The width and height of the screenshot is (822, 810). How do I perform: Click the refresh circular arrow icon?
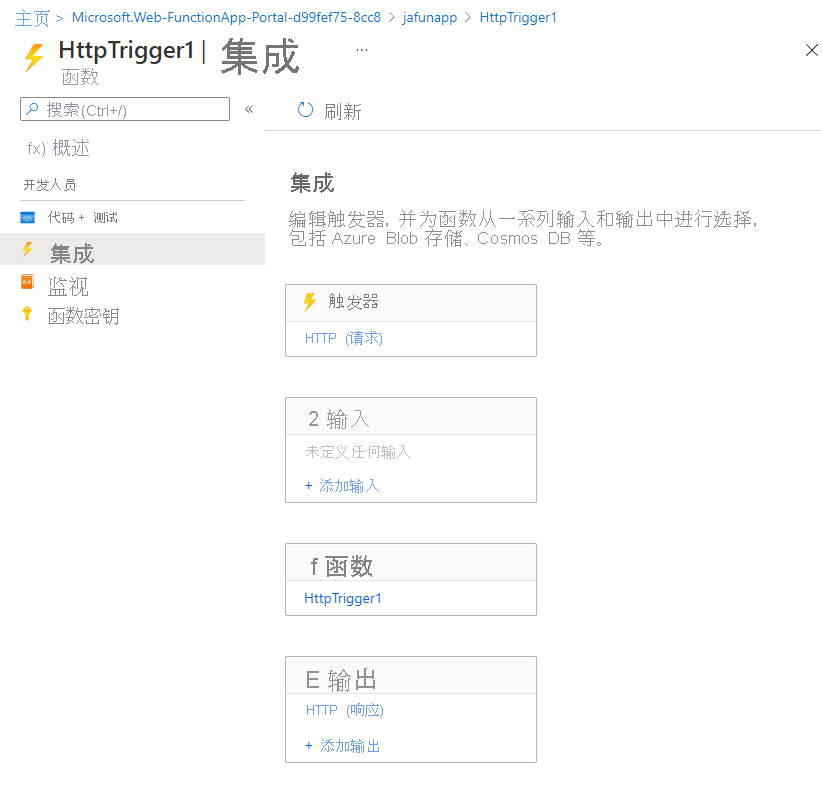(x=305, y=110)
